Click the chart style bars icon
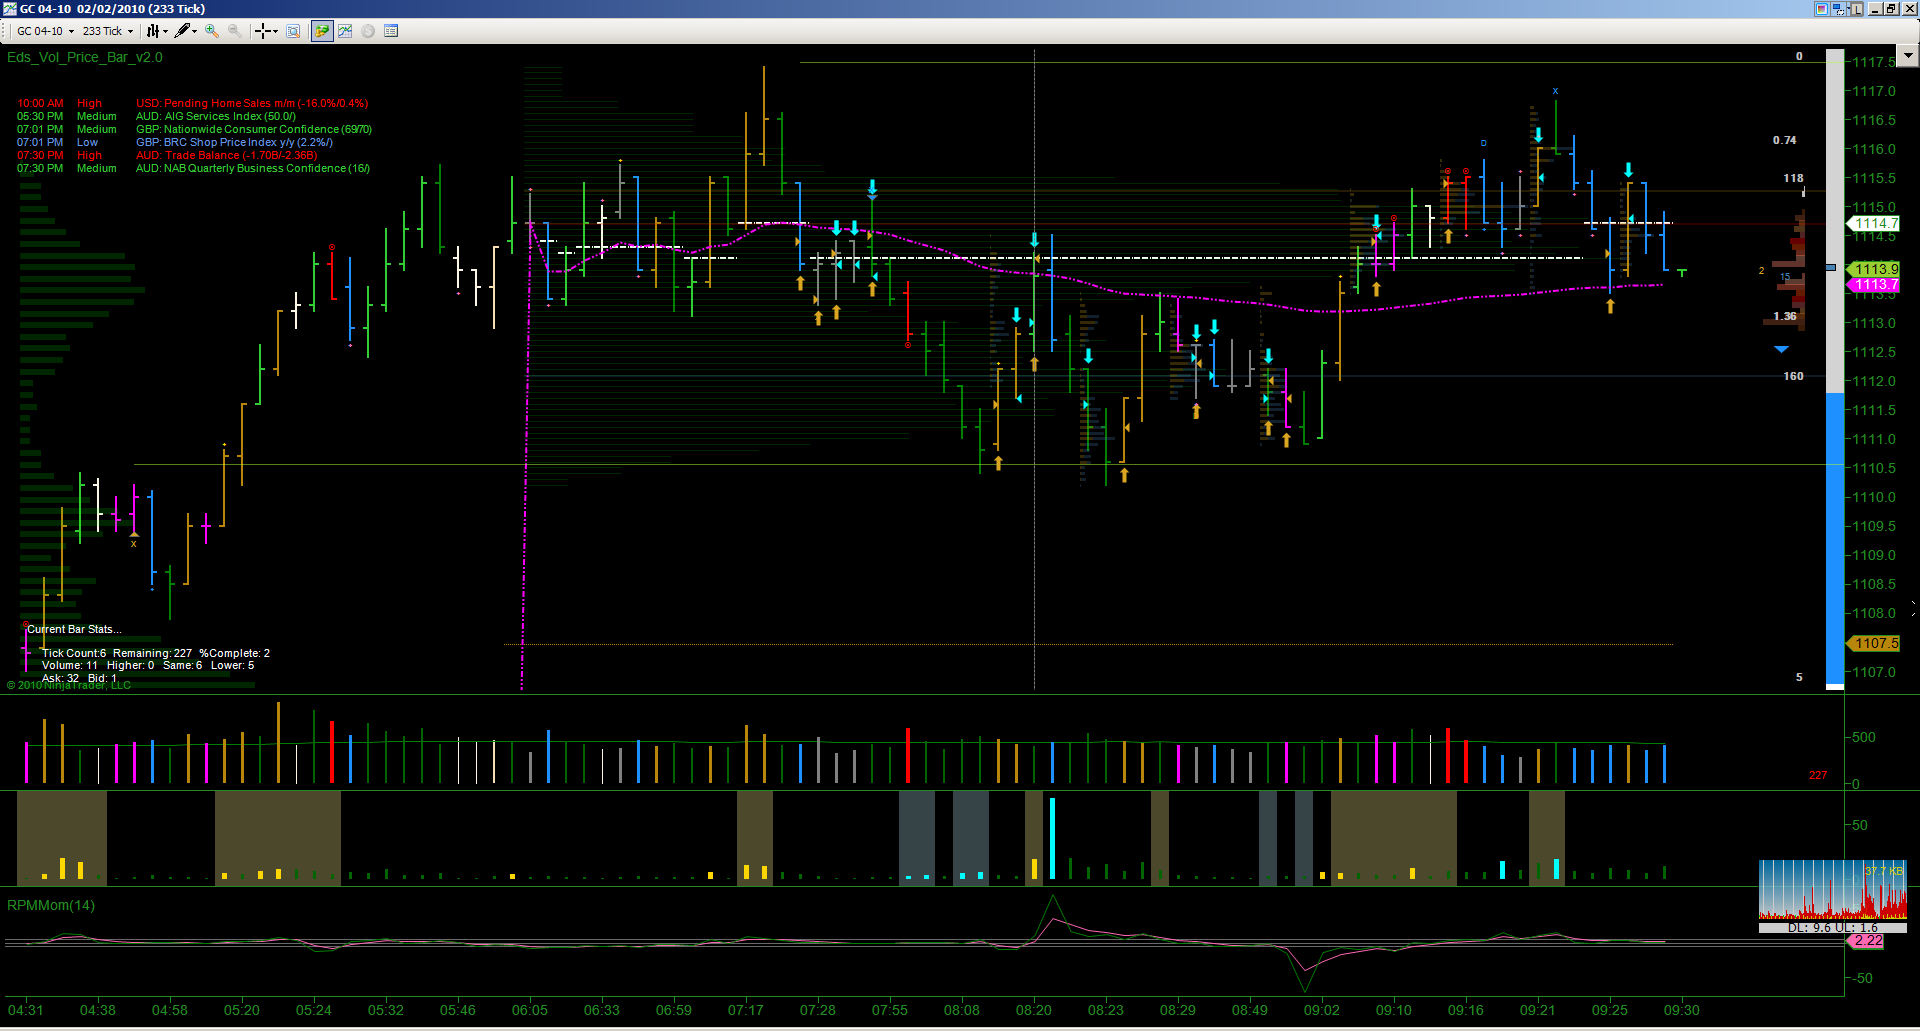This screenshot has height=1031, width=1920. tap(153, 31)
